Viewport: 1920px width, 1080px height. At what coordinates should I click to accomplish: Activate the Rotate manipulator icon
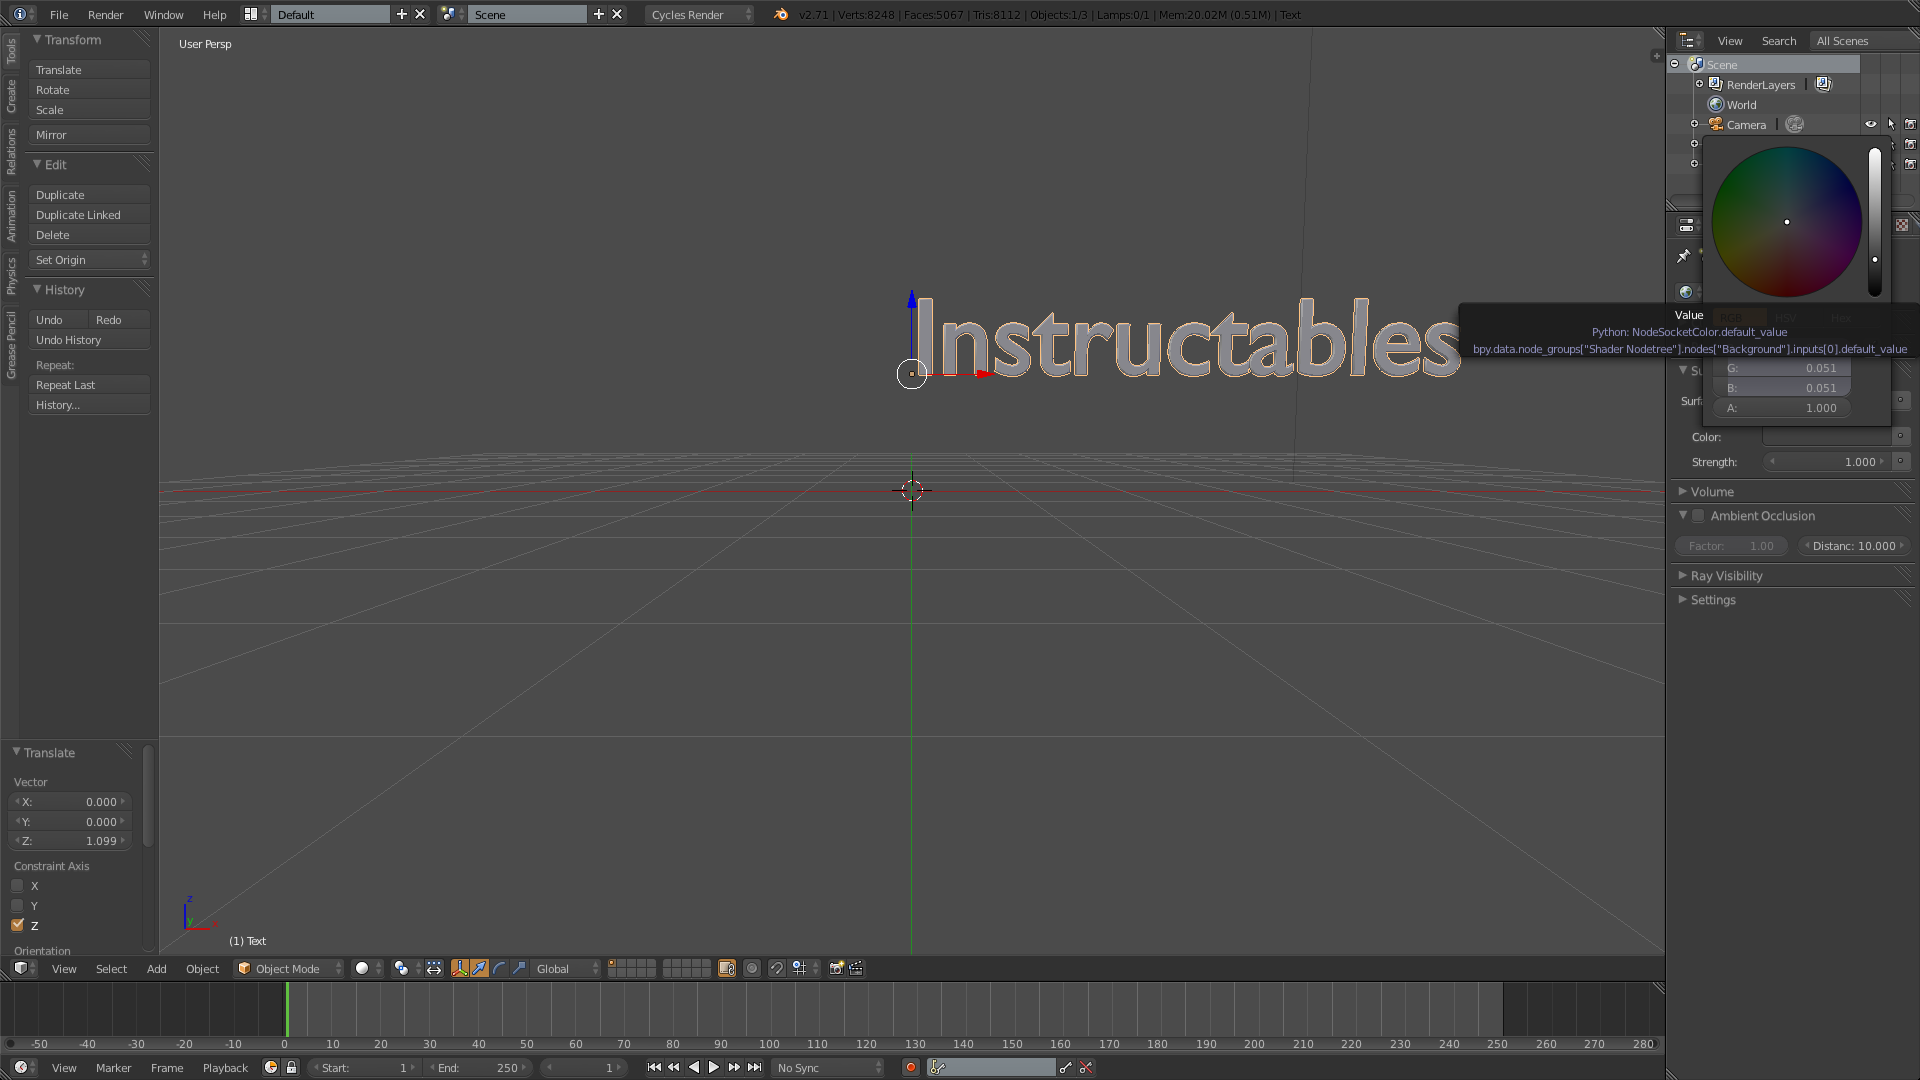[x=498, y=968]
